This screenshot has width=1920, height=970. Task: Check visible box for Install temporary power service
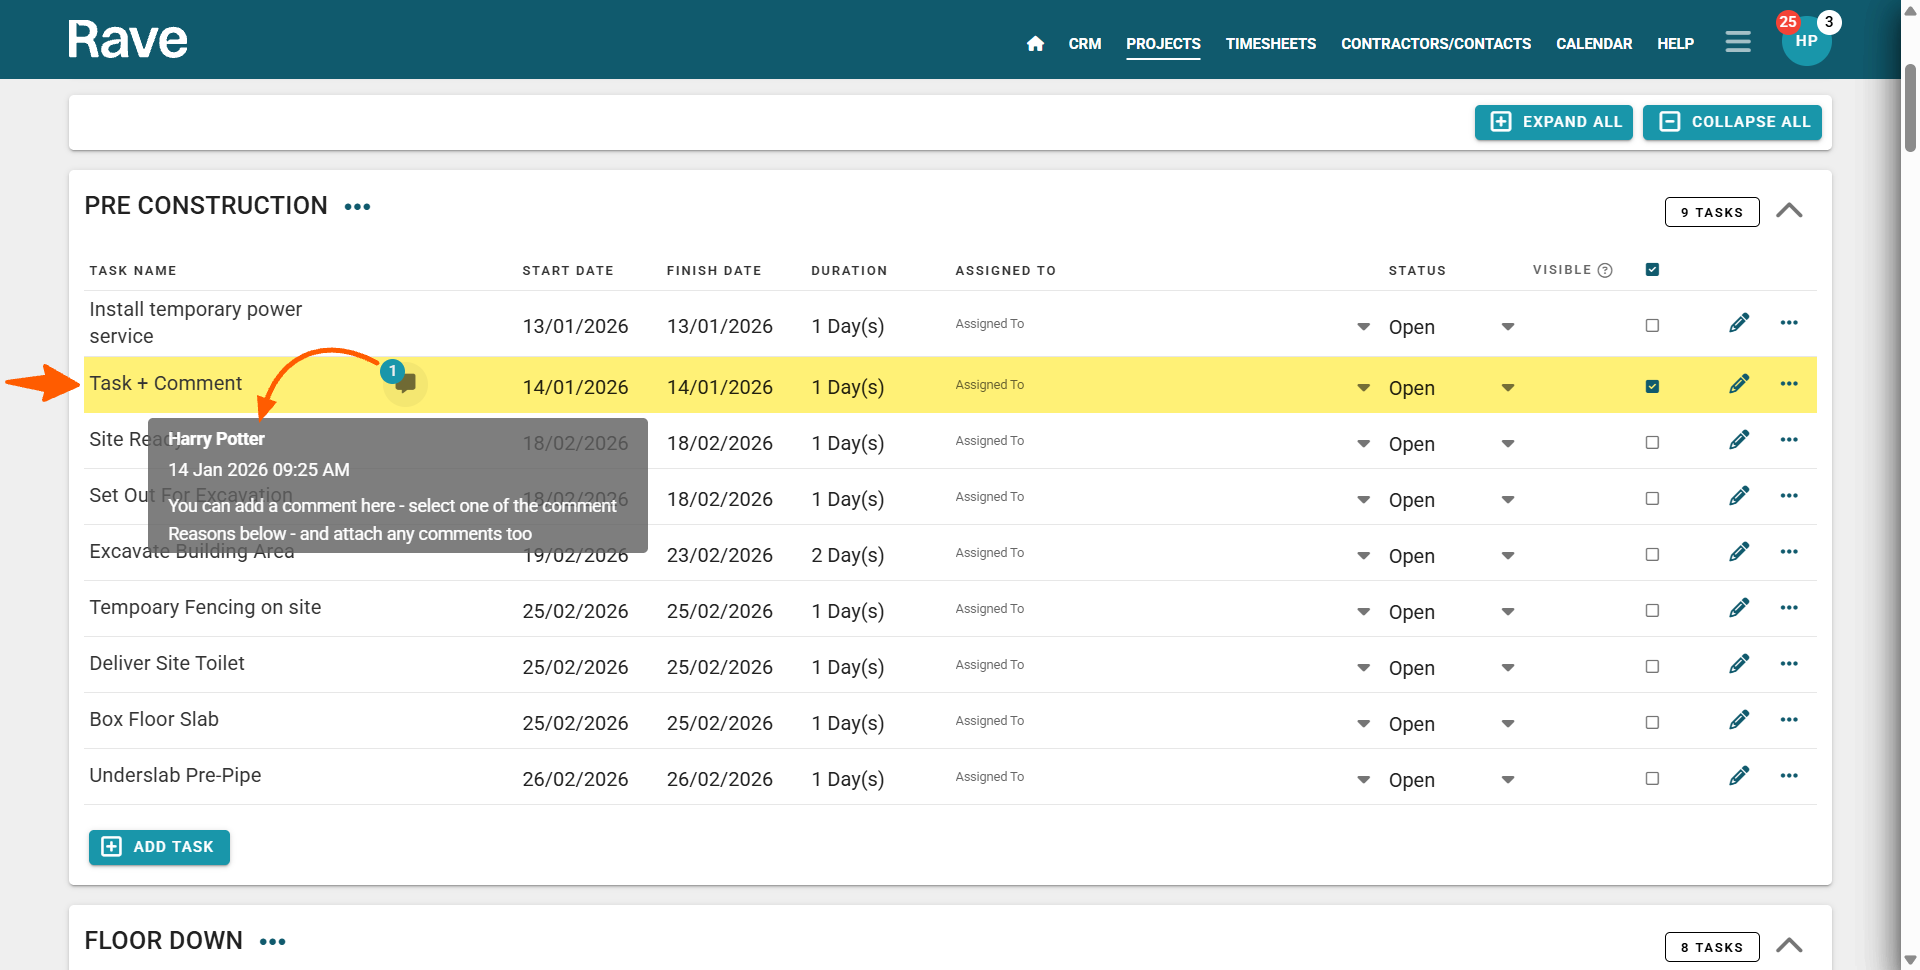[x=1652, y=326]
